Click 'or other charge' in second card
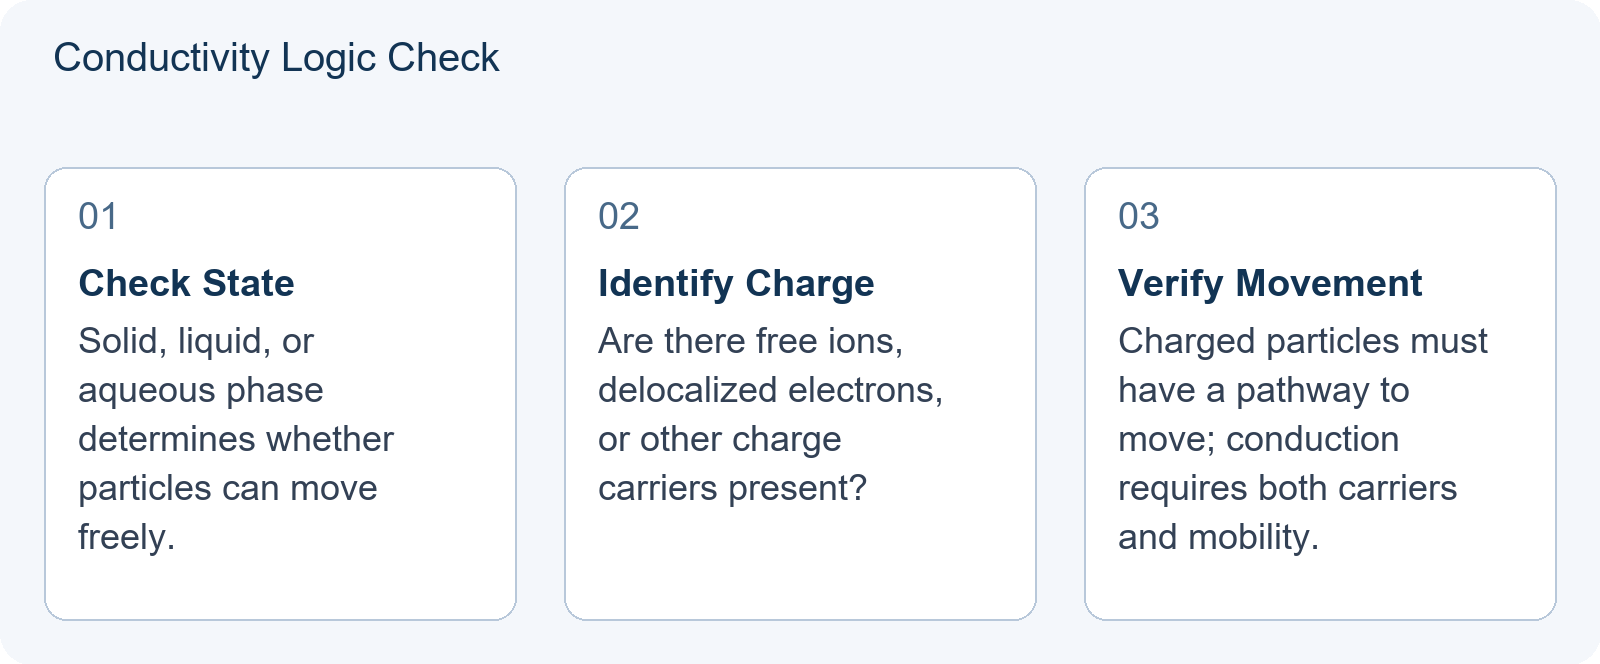 coord(720,439)
